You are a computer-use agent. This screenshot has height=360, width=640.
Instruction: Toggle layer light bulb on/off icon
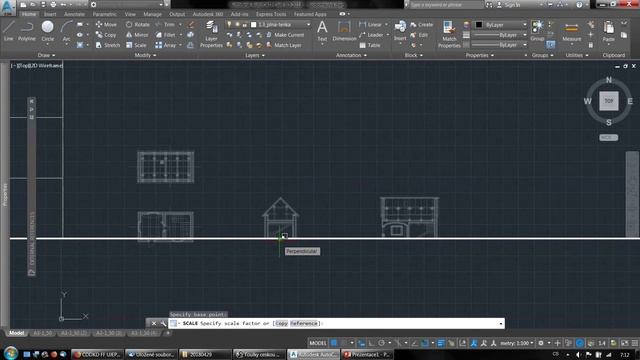(229, 24)
